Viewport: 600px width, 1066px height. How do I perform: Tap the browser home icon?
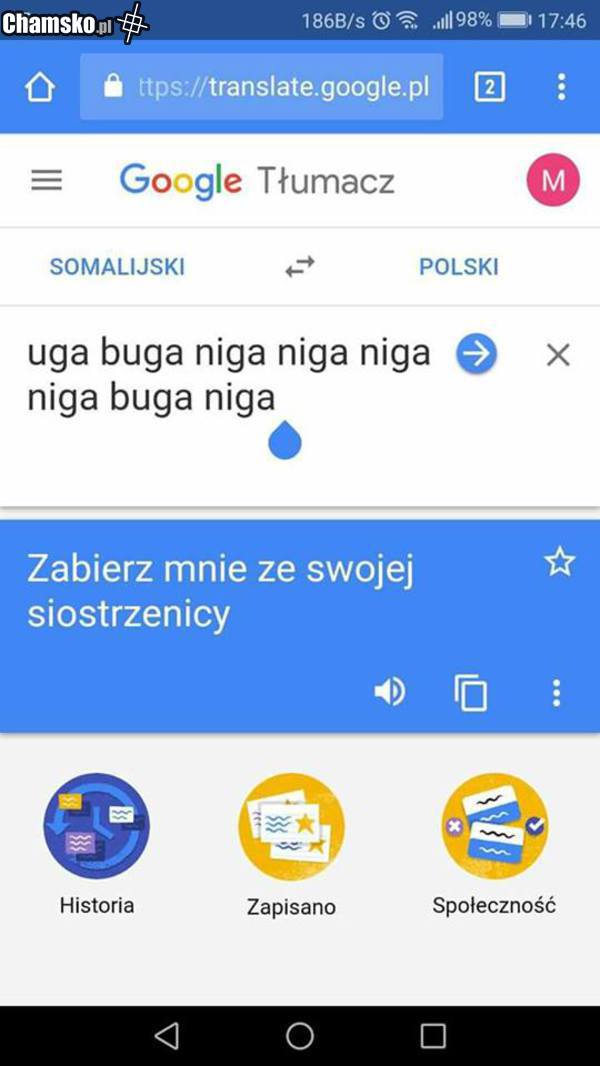[39, 88]
